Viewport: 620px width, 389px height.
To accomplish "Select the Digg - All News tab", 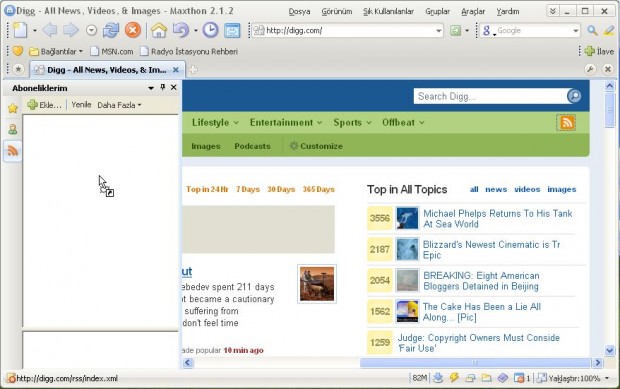I will click(x=107, y=70).
